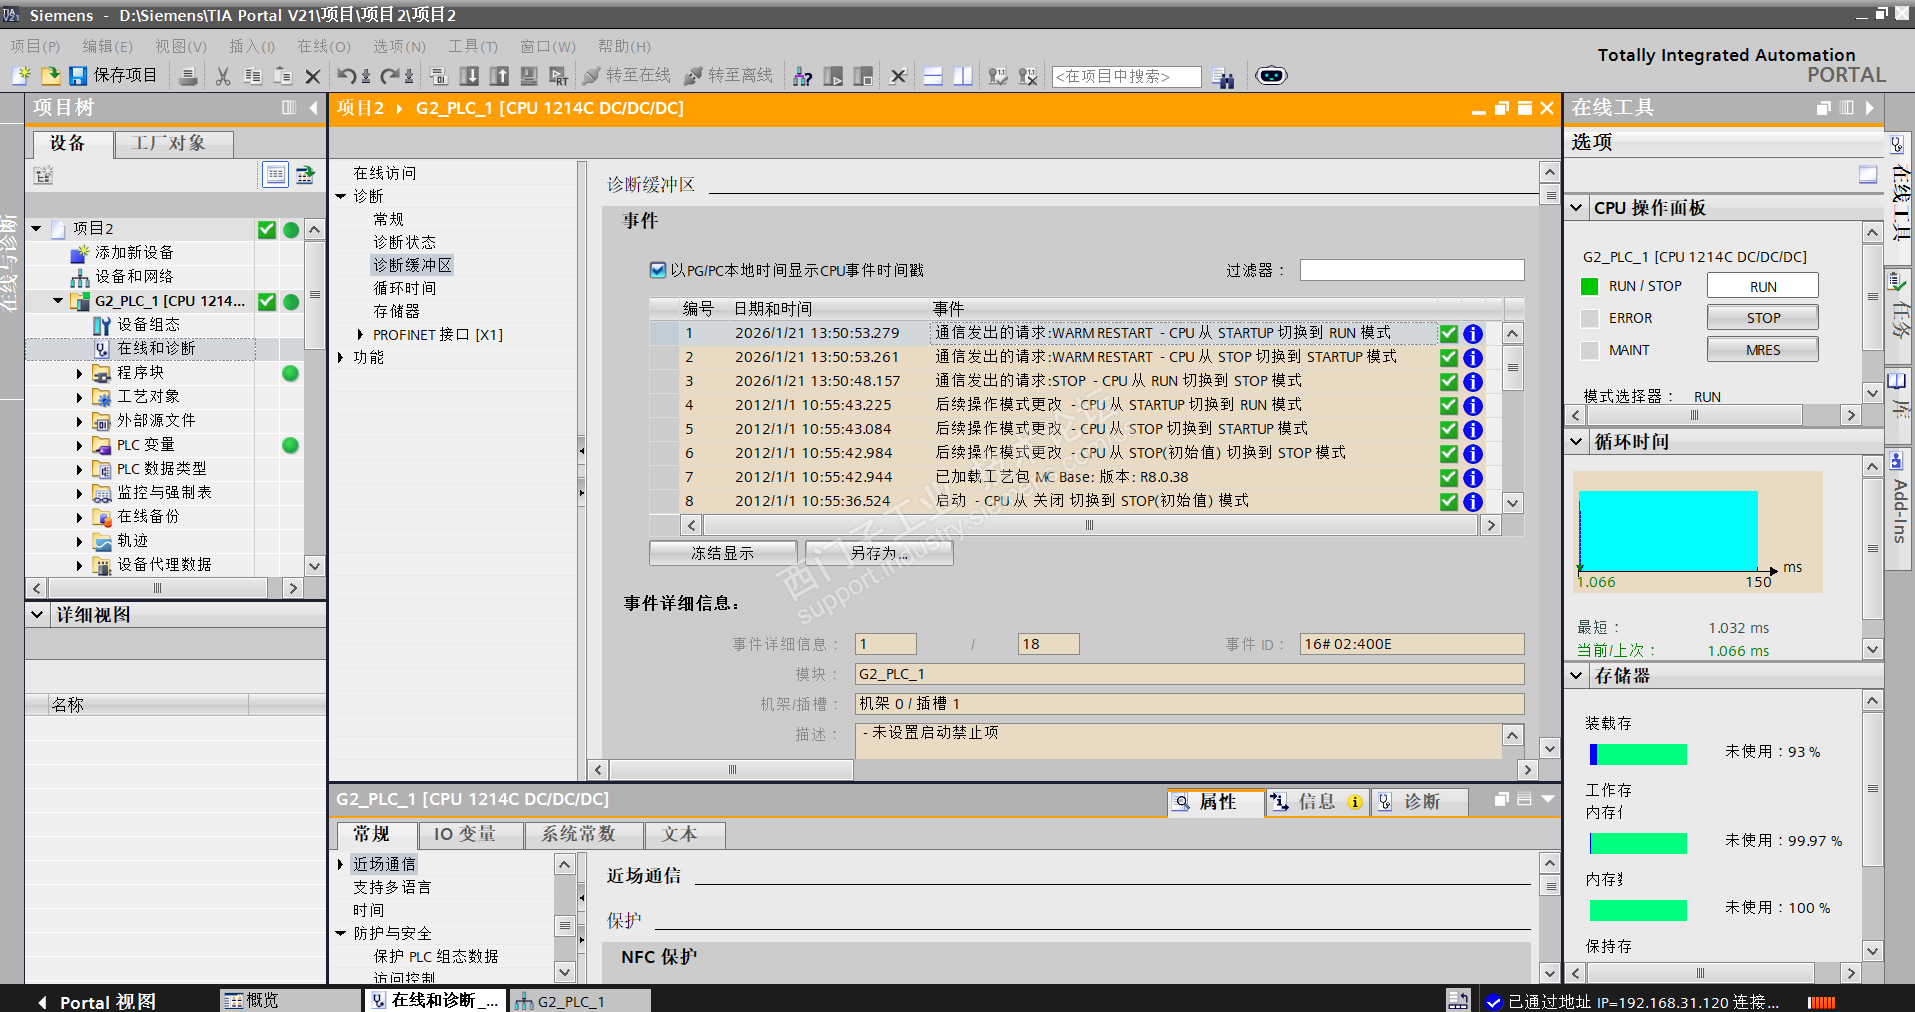Click the green check status on event row 2
This screenshot has height=1012, width=1915.
(x=1448, y=358)
